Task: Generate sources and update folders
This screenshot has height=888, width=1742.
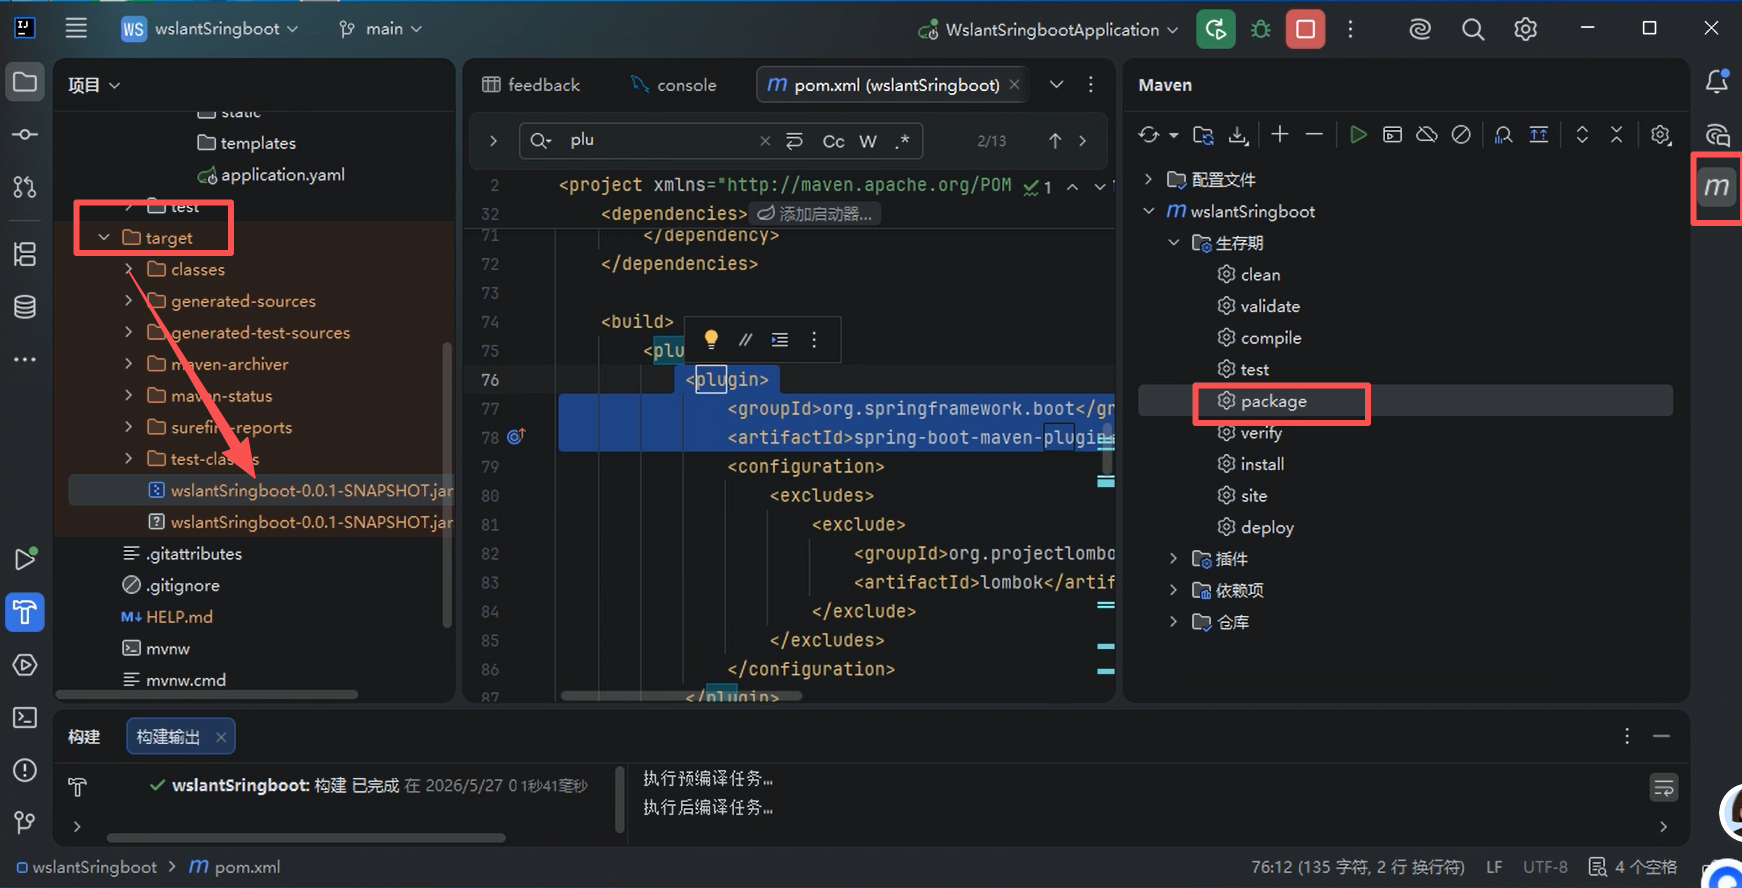Action: pyautogui.click(x=1204, y=134)
